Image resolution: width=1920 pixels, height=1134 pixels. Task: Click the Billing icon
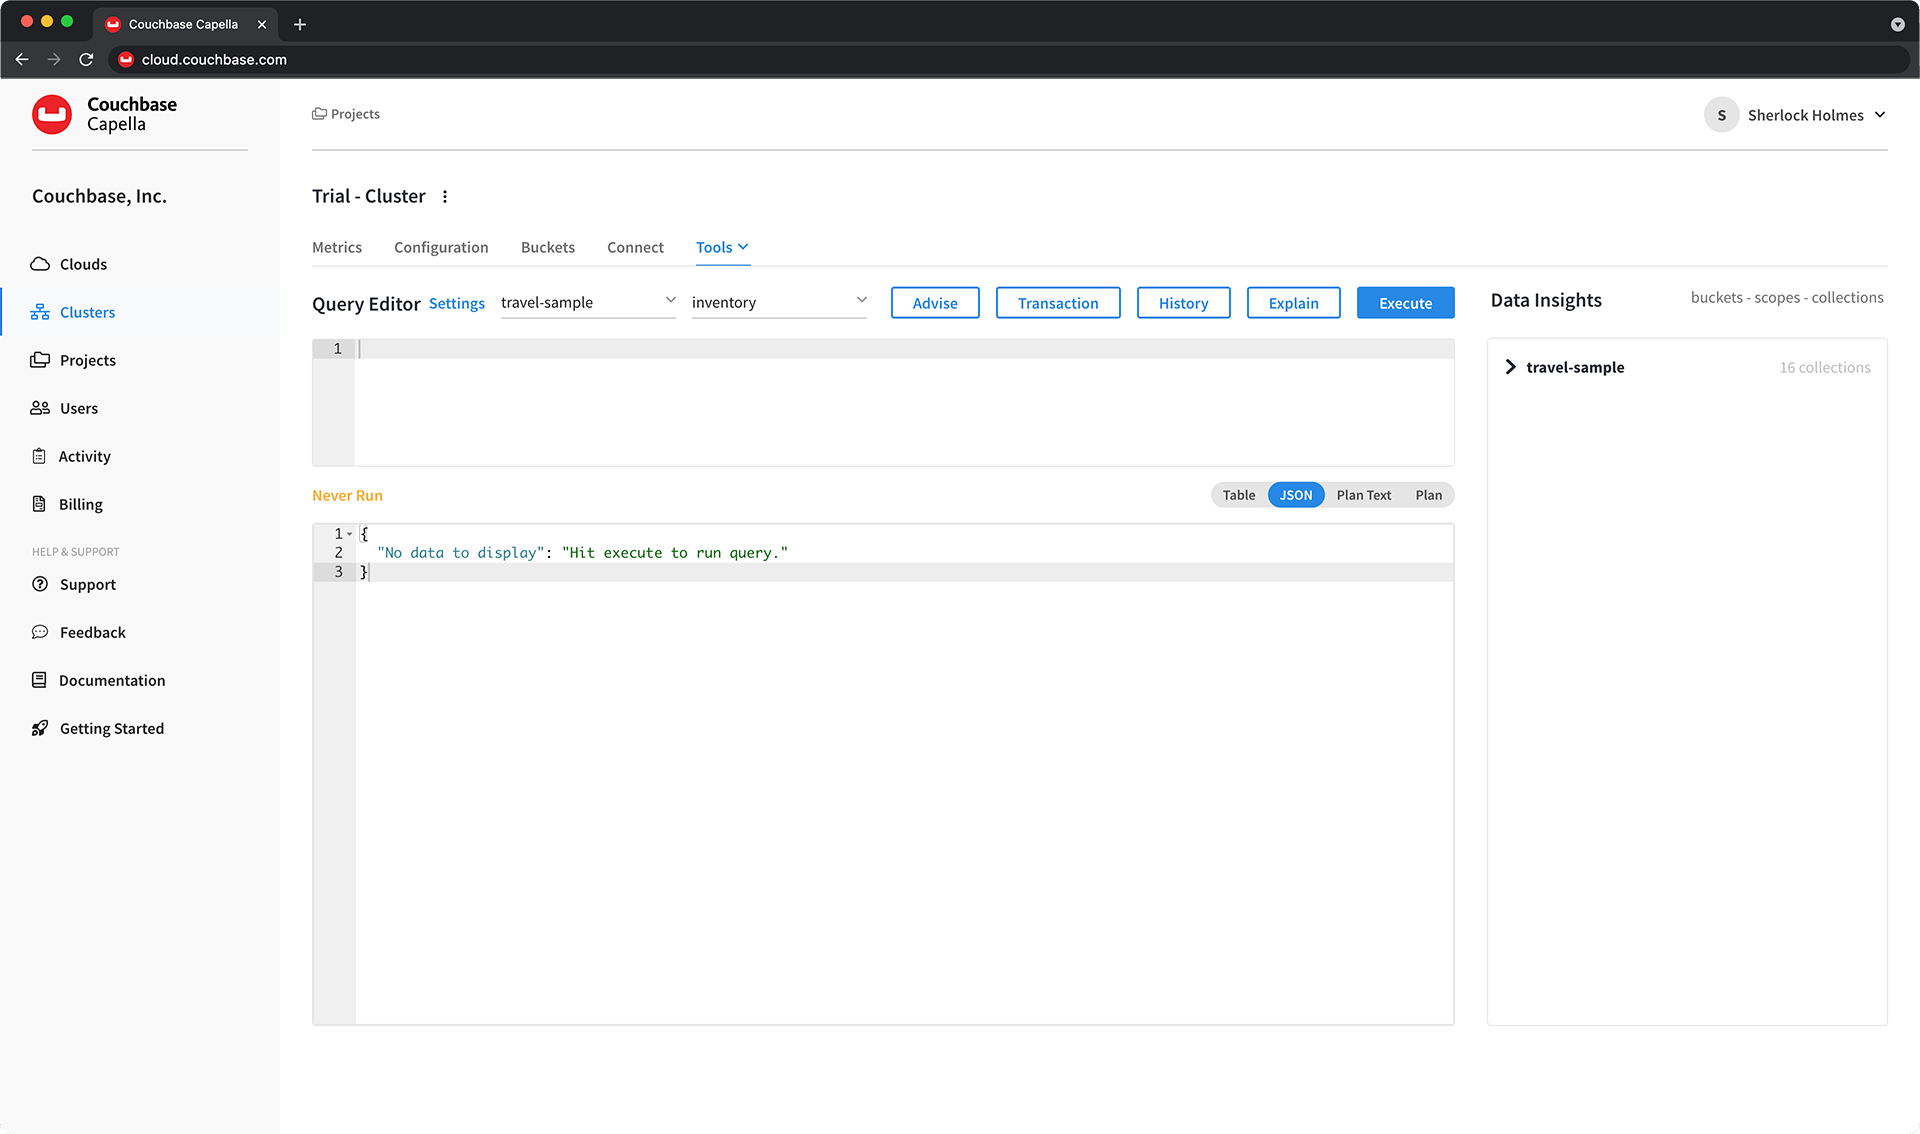point(40,503)
